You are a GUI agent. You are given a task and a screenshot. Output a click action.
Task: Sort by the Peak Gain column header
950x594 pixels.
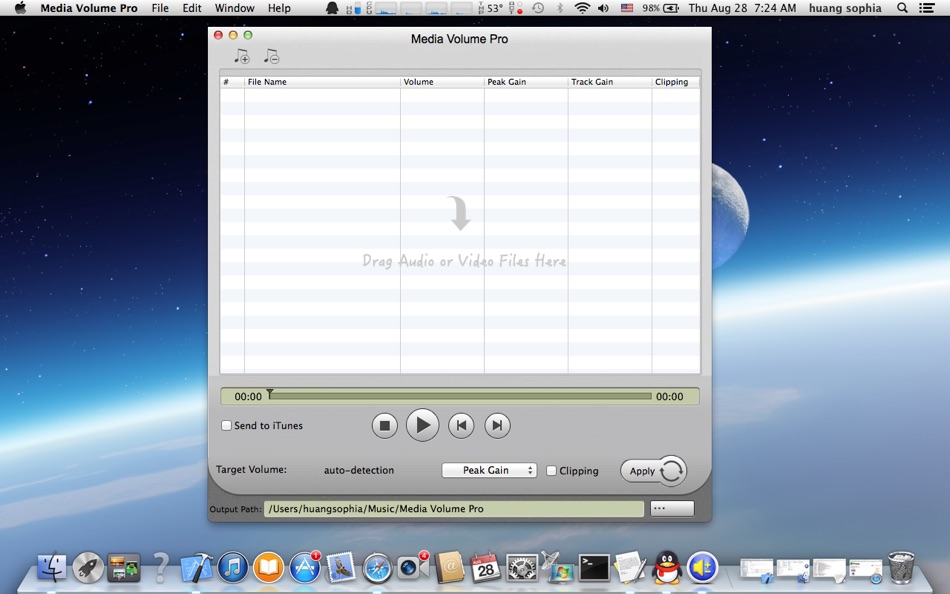pos(526,82)
